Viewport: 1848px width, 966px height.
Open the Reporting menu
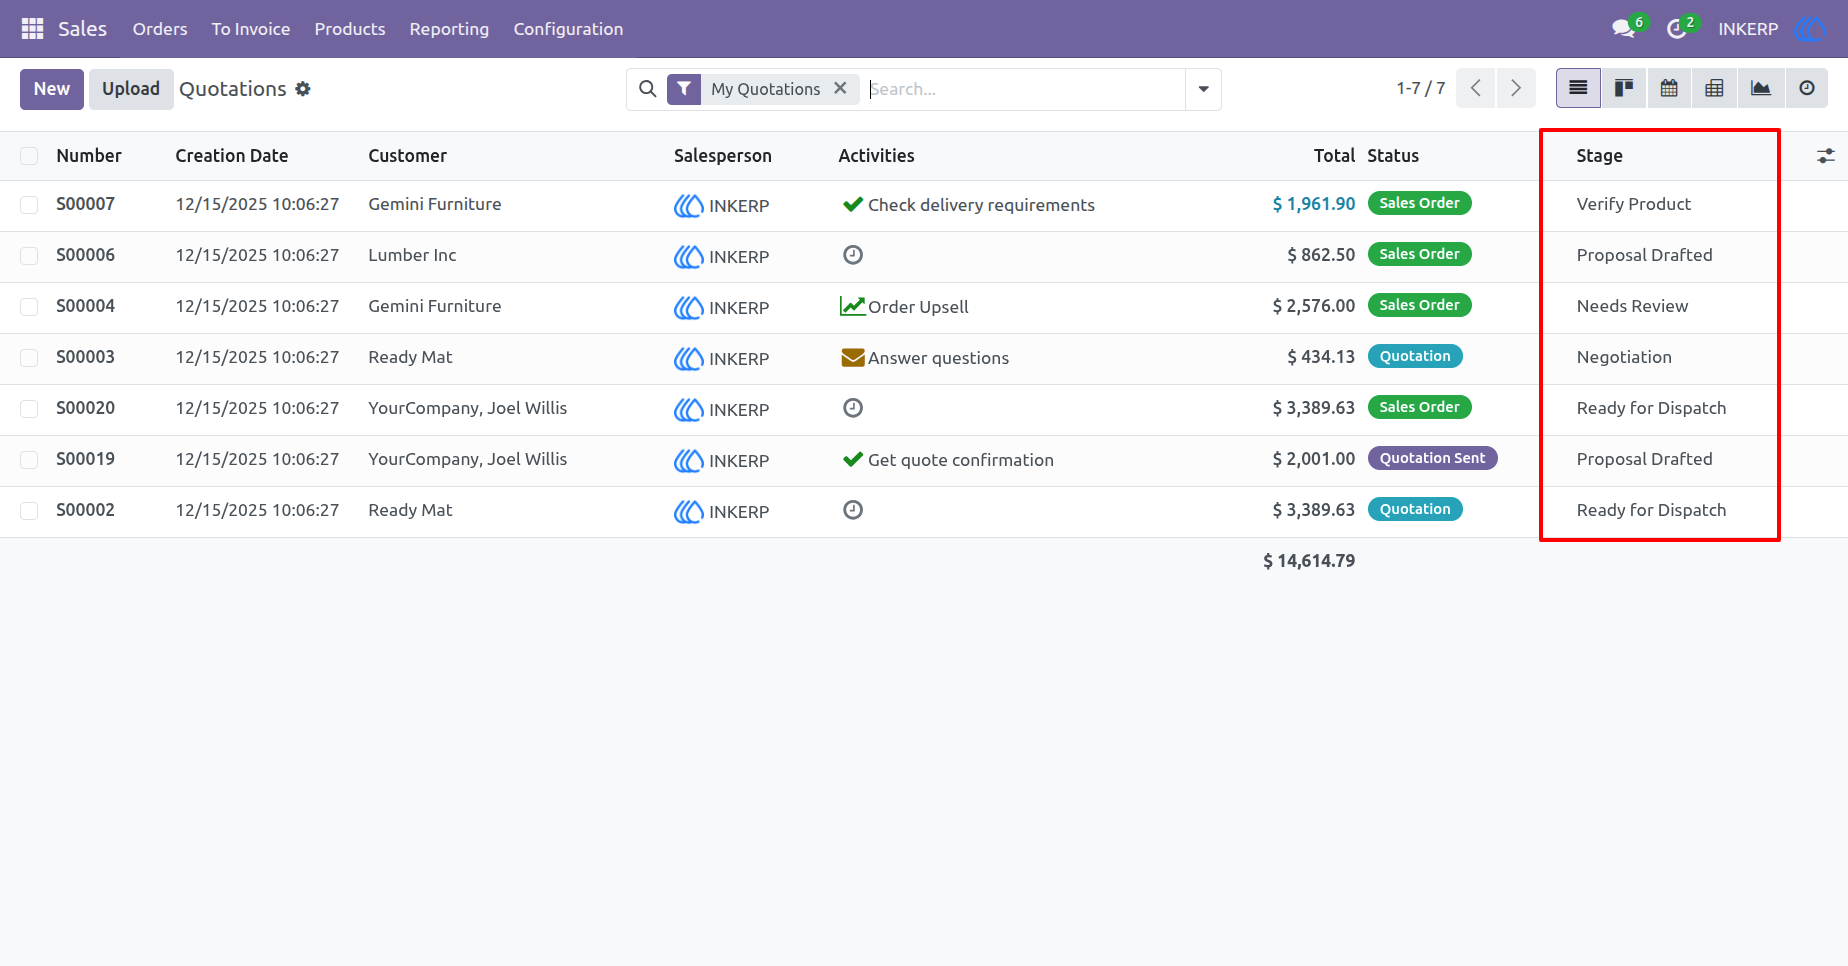449,29
